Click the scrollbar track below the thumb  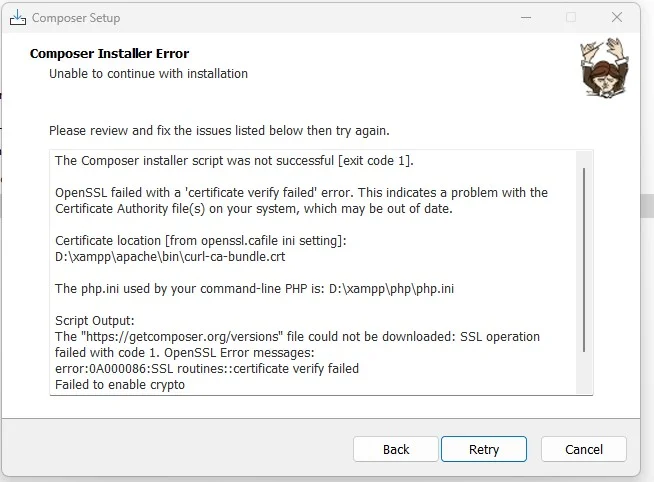pyautogui.click(x=584, y=372)
